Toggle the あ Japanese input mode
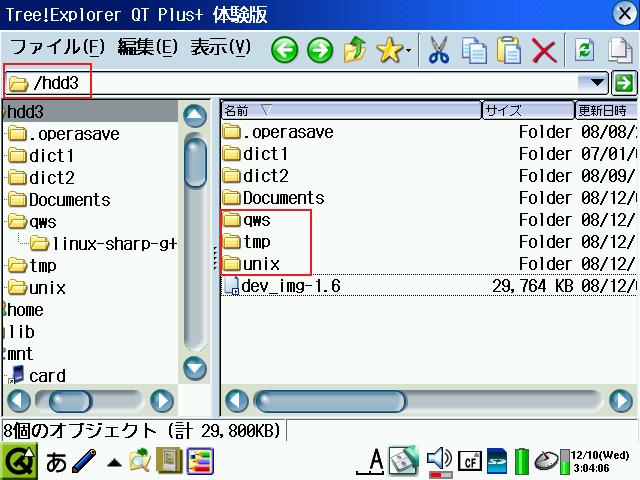The image size is (640, 480). (x=56, y=462)
